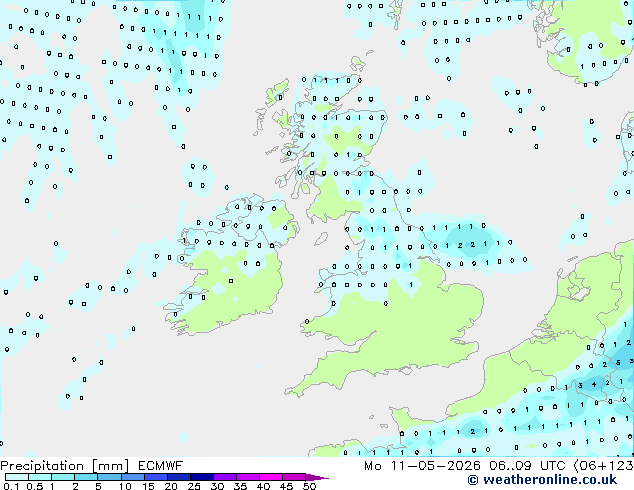This screenshot has width=634, height=490.
Task: Select the 35–40 mm purple legend swatch
Action: (x=248, y=477)
